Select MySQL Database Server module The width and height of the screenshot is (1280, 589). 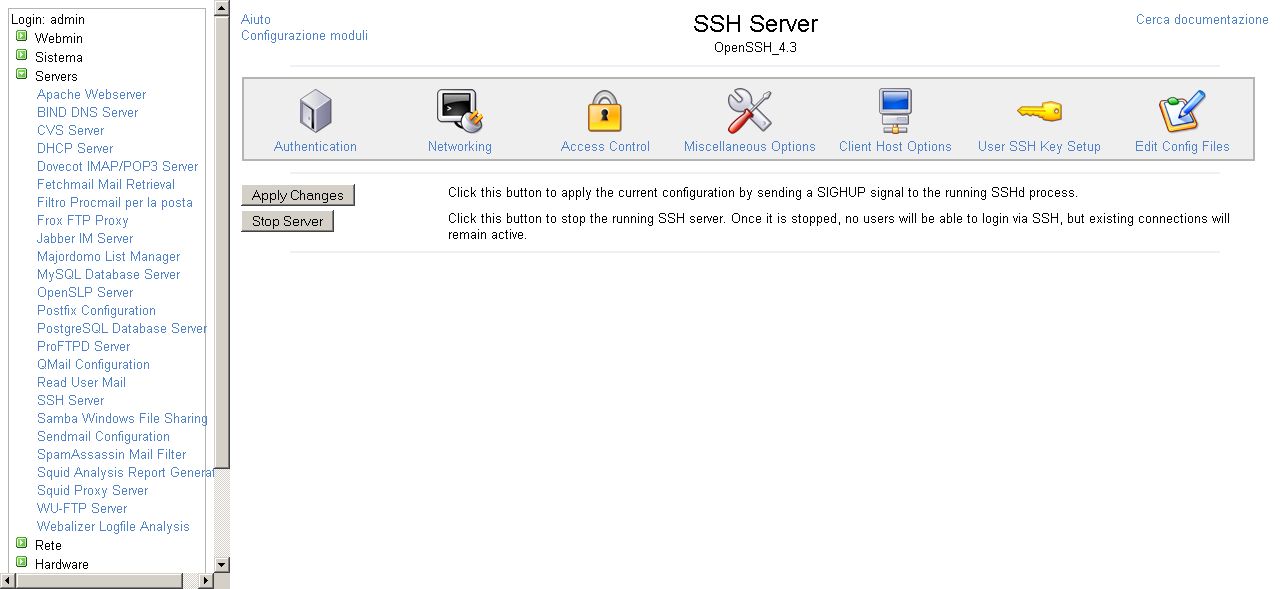[108, 274]
